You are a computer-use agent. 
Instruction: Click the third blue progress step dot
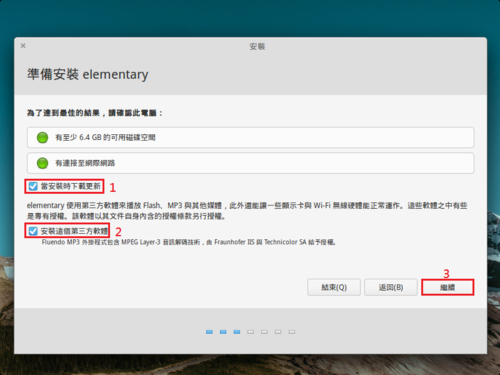[x=237, y=332]
